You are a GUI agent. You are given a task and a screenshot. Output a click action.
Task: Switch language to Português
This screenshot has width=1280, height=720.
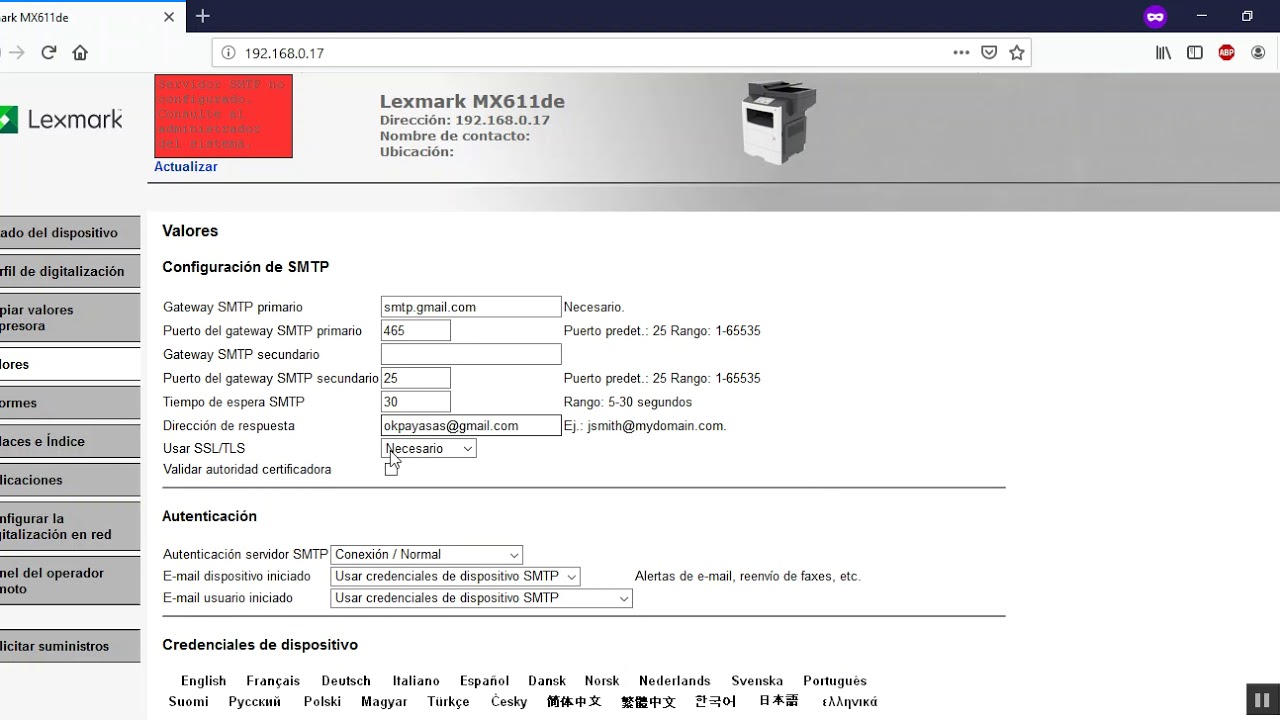(835, 681)
